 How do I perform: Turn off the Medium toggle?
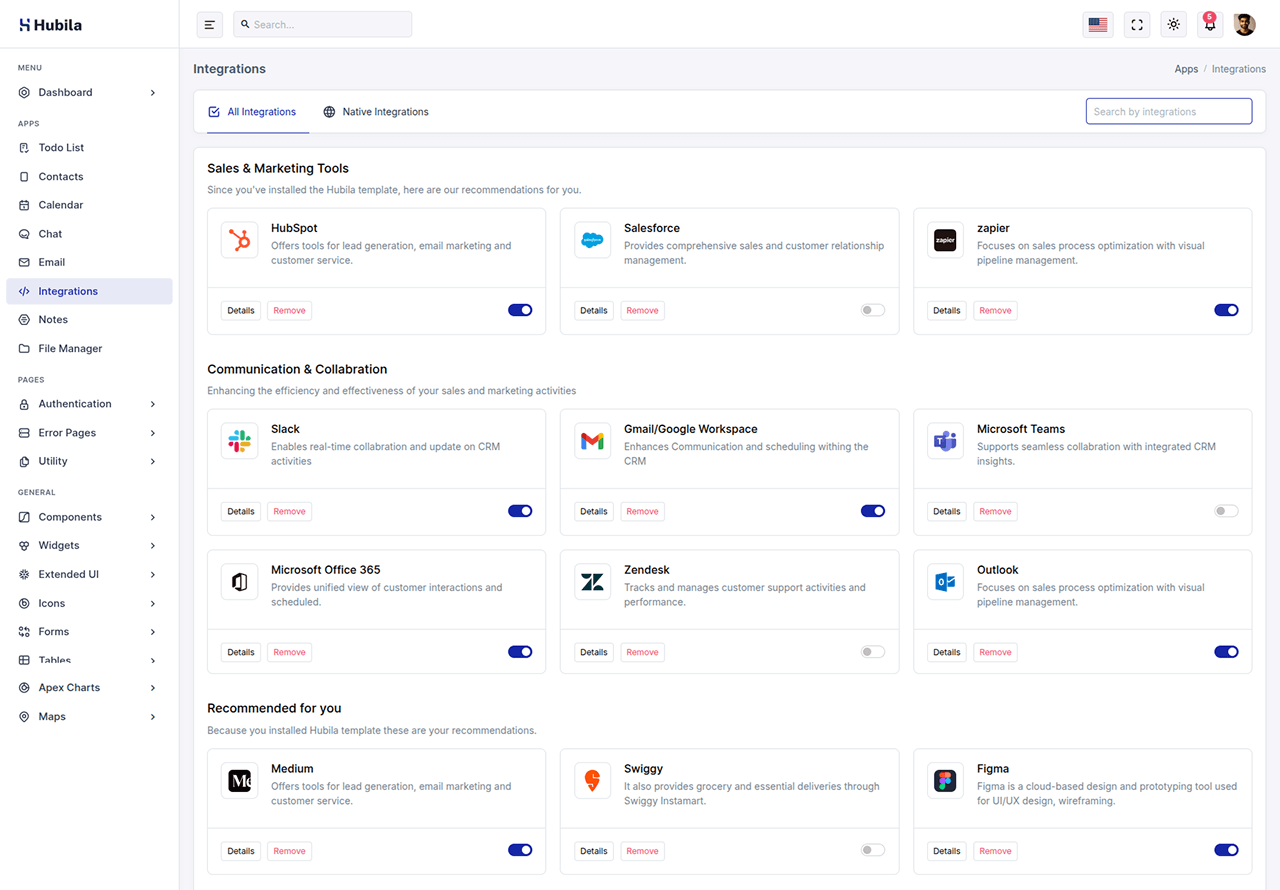point(520,850)
